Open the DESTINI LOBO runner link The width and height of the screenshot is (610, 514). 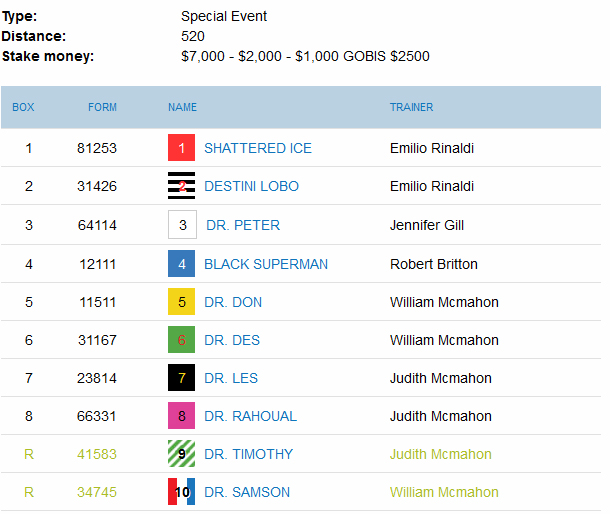[251, 186]
